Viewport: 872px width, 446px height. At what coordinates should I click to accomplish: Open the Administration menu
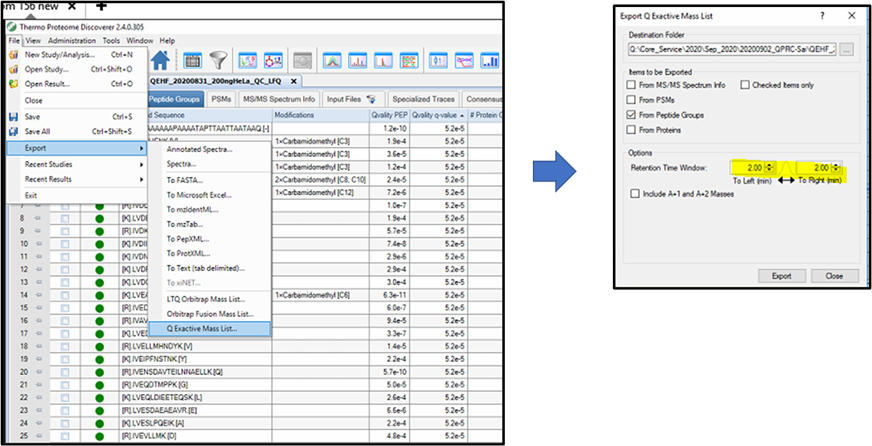72,41
